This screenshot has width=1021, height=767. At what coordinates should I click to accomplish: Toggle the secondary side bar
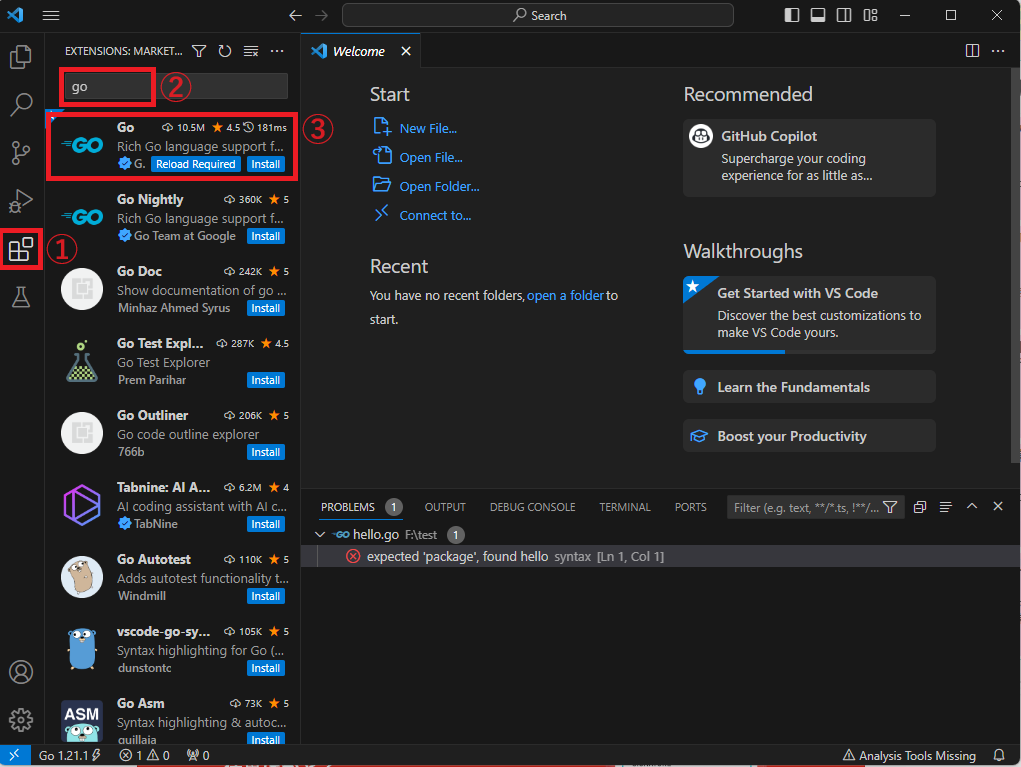(x=844, y=16)
